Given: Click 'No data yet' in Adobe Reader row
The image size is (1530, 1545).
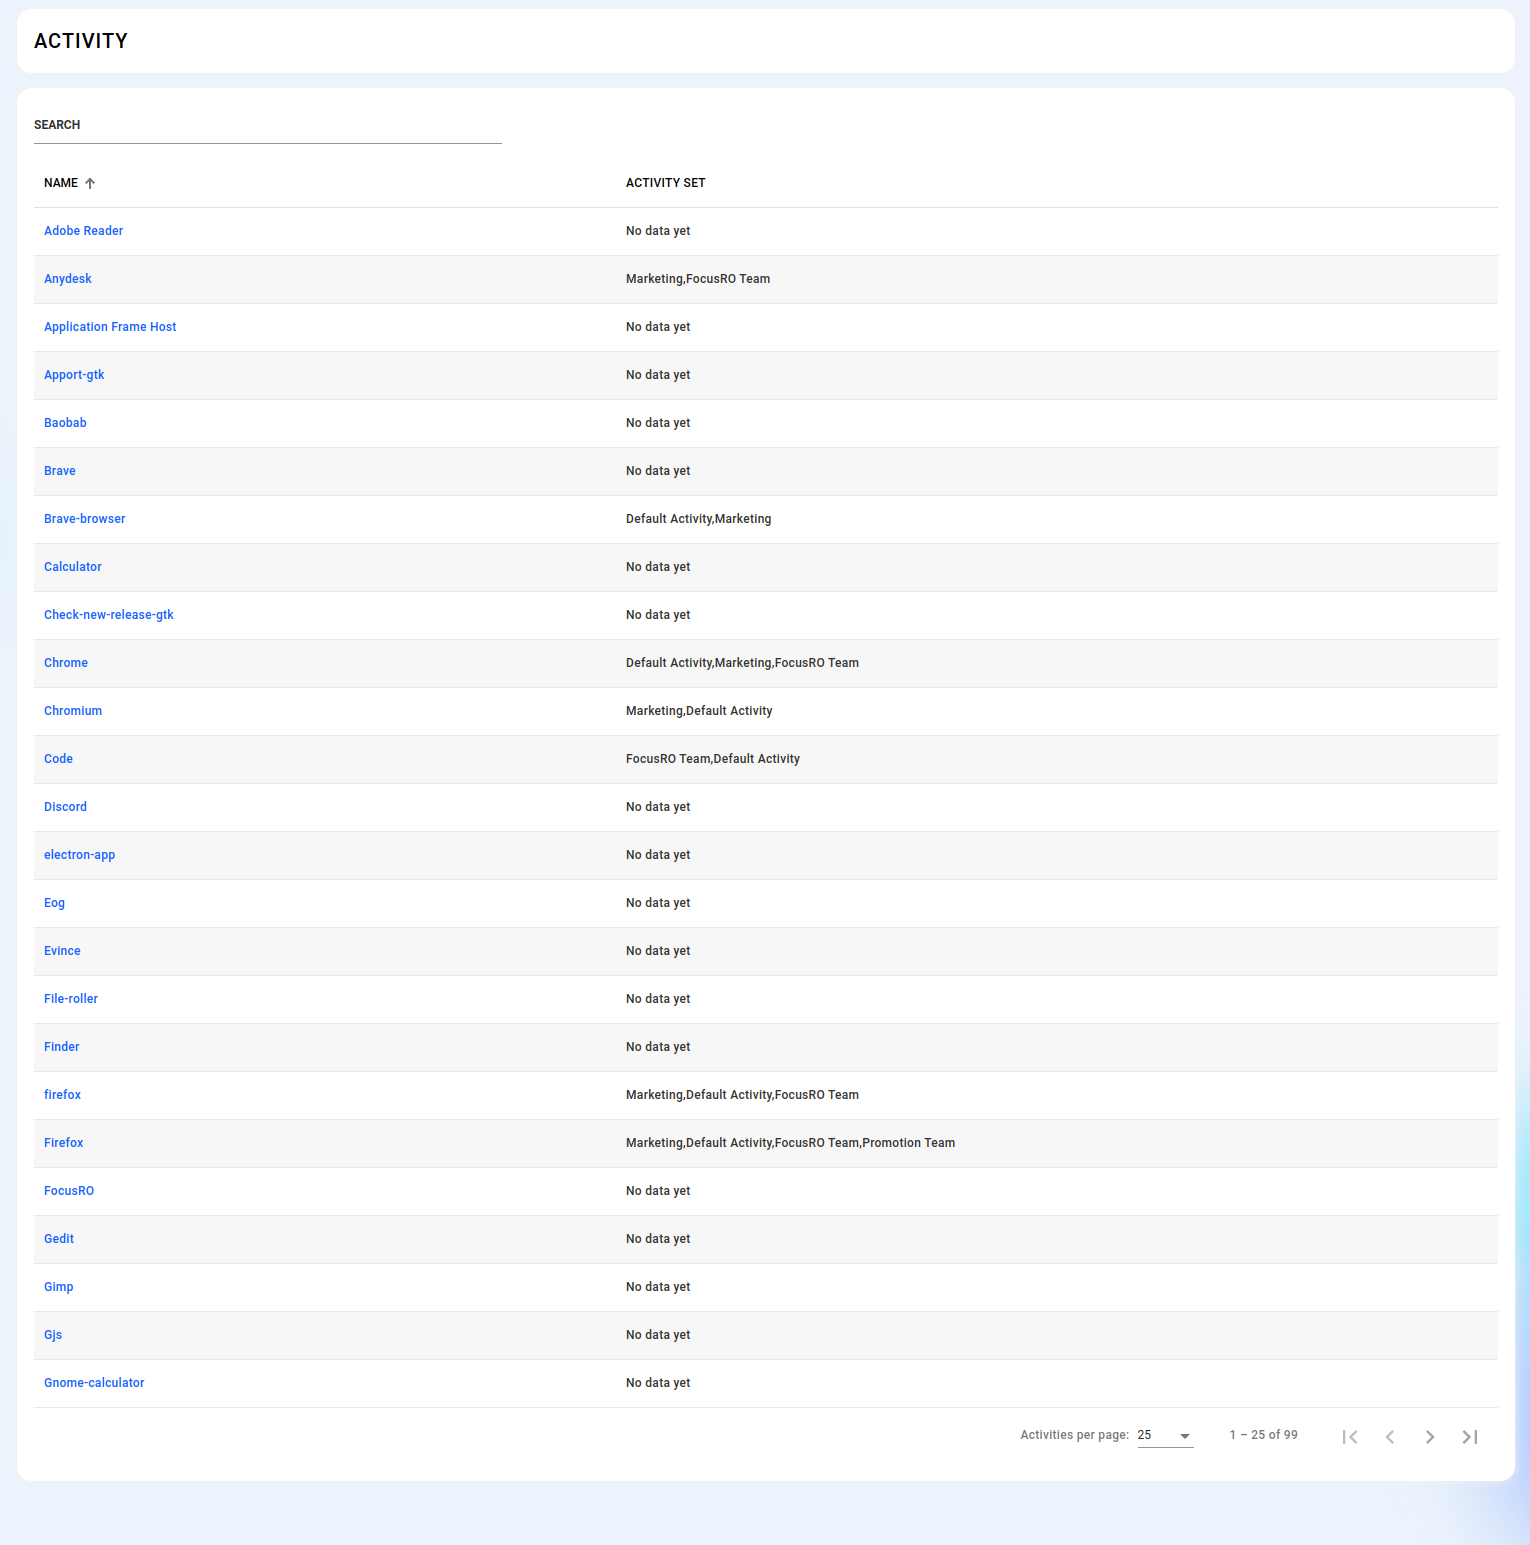Looking at the screenshot, I should click(658, 231).
